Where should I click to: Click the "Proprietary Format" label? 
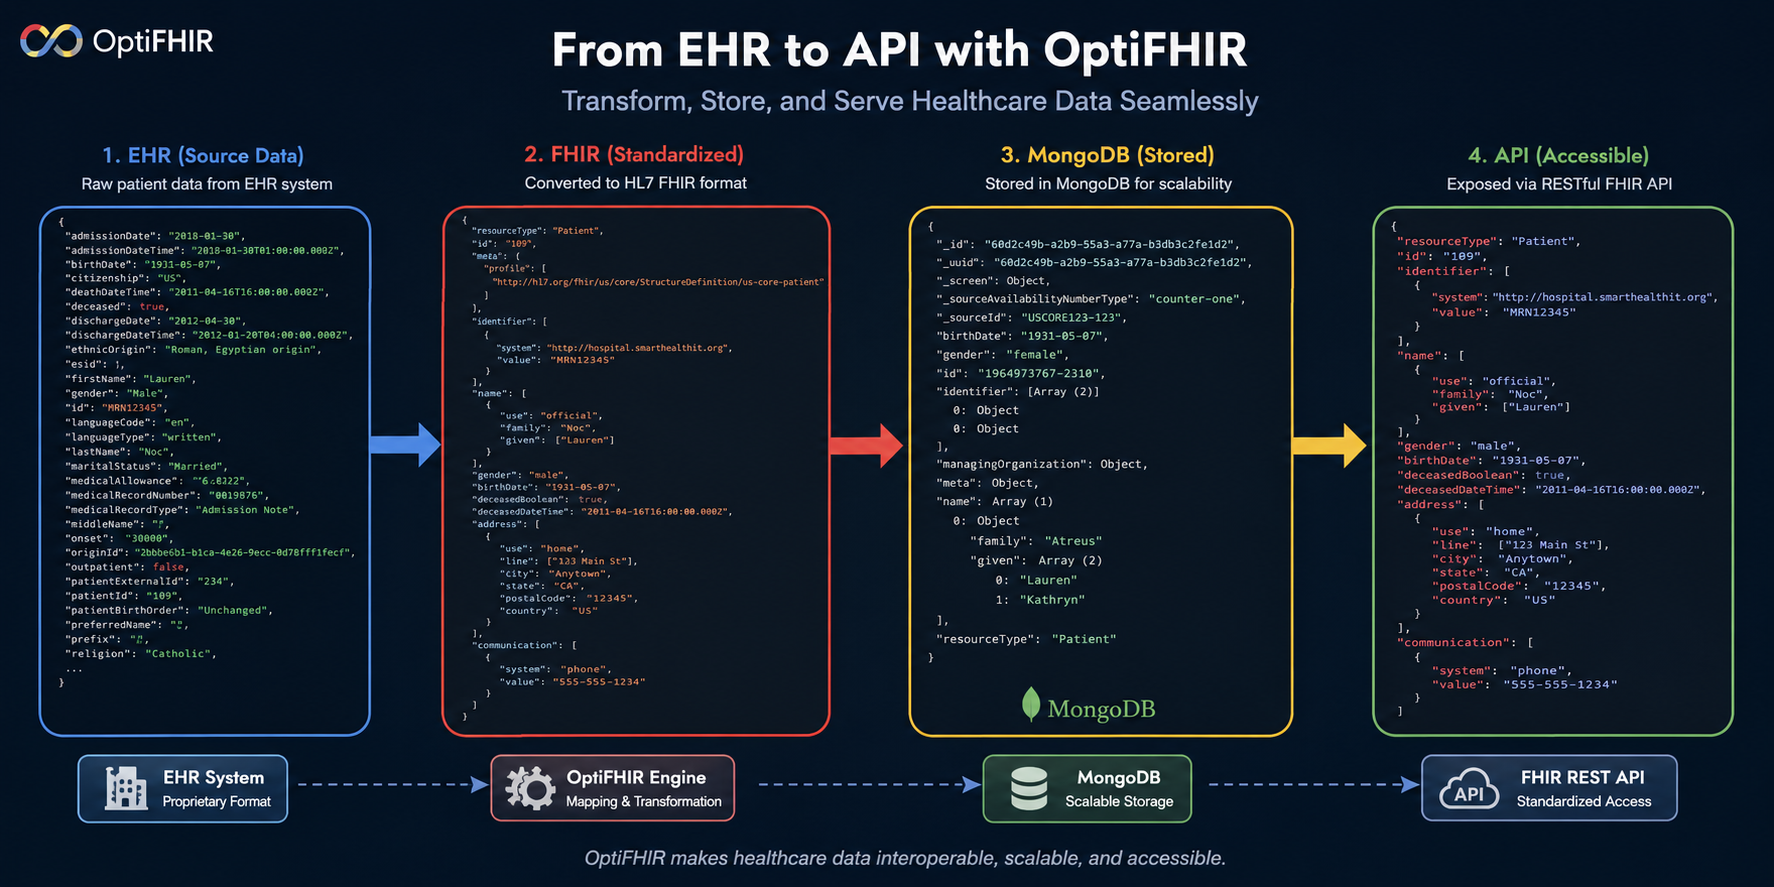tap(217, 802)
